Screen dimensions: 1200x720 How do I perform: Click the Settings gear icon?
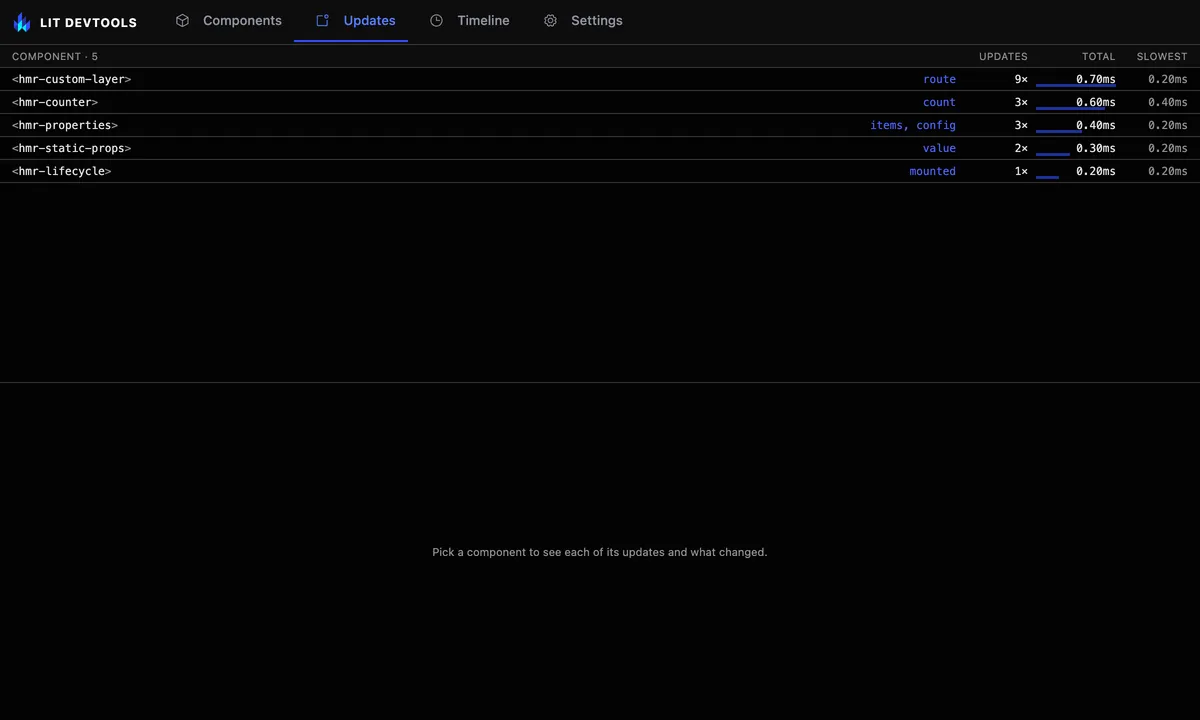550,20
